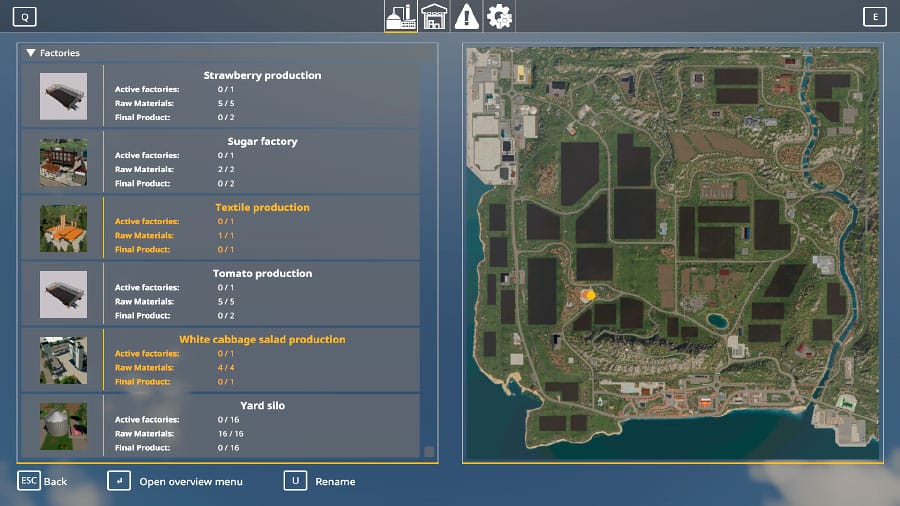Click the E next-page key icon

point(875,17)
